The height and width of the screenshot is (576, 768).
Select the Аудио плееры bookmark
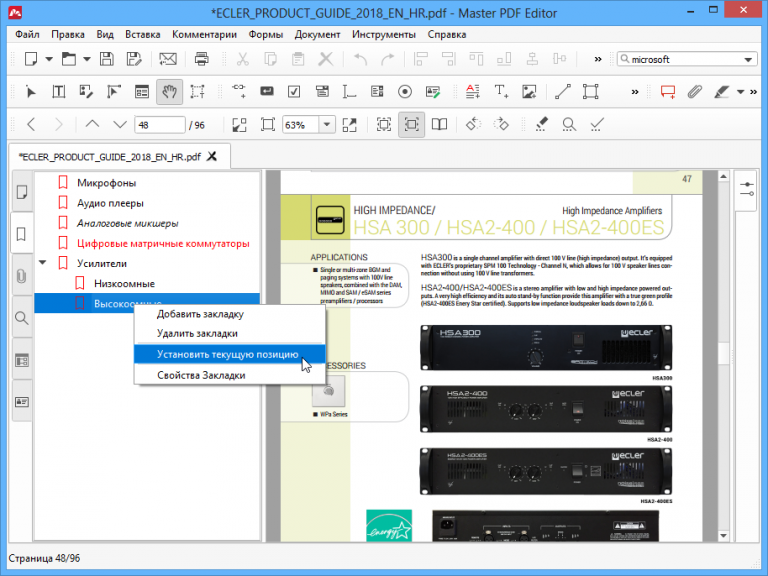[x=110, y=203]
